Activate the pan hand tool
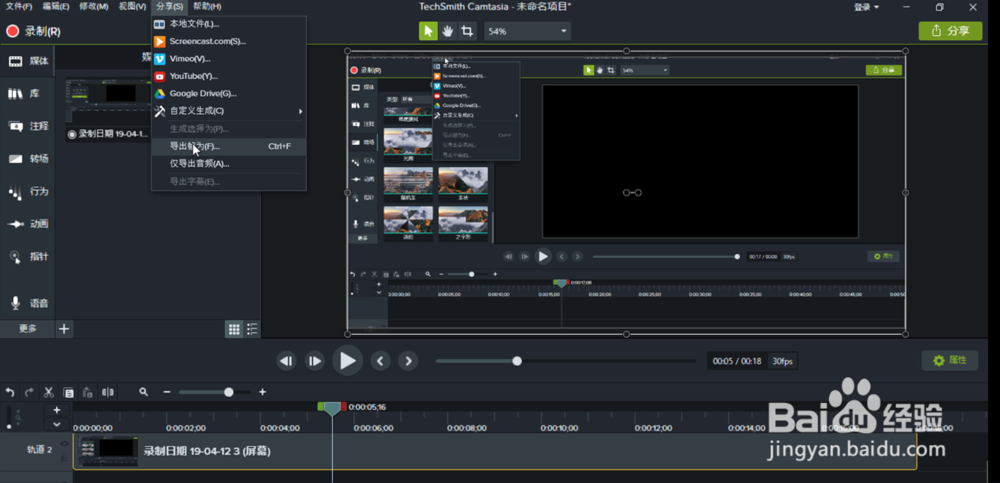This screenshot has width=1000, height=483. [448, 31]
